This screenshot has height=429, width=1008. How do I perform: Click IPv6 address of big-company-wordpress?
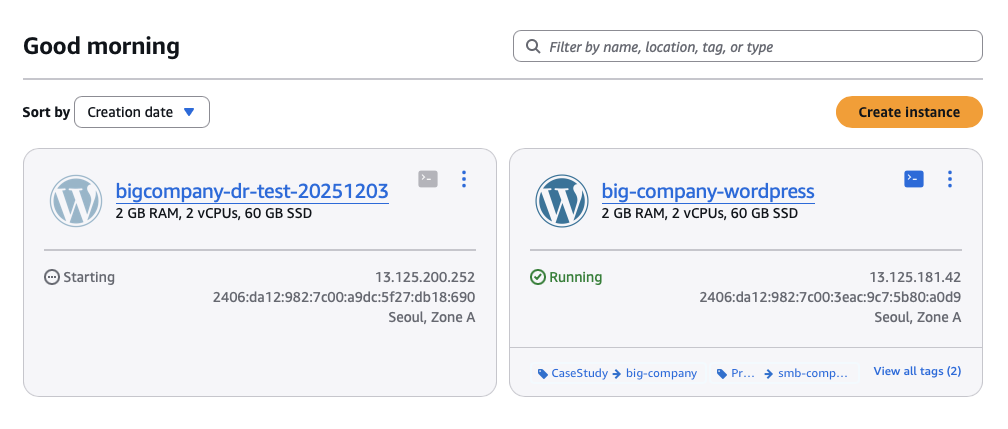tap(830, 297)
